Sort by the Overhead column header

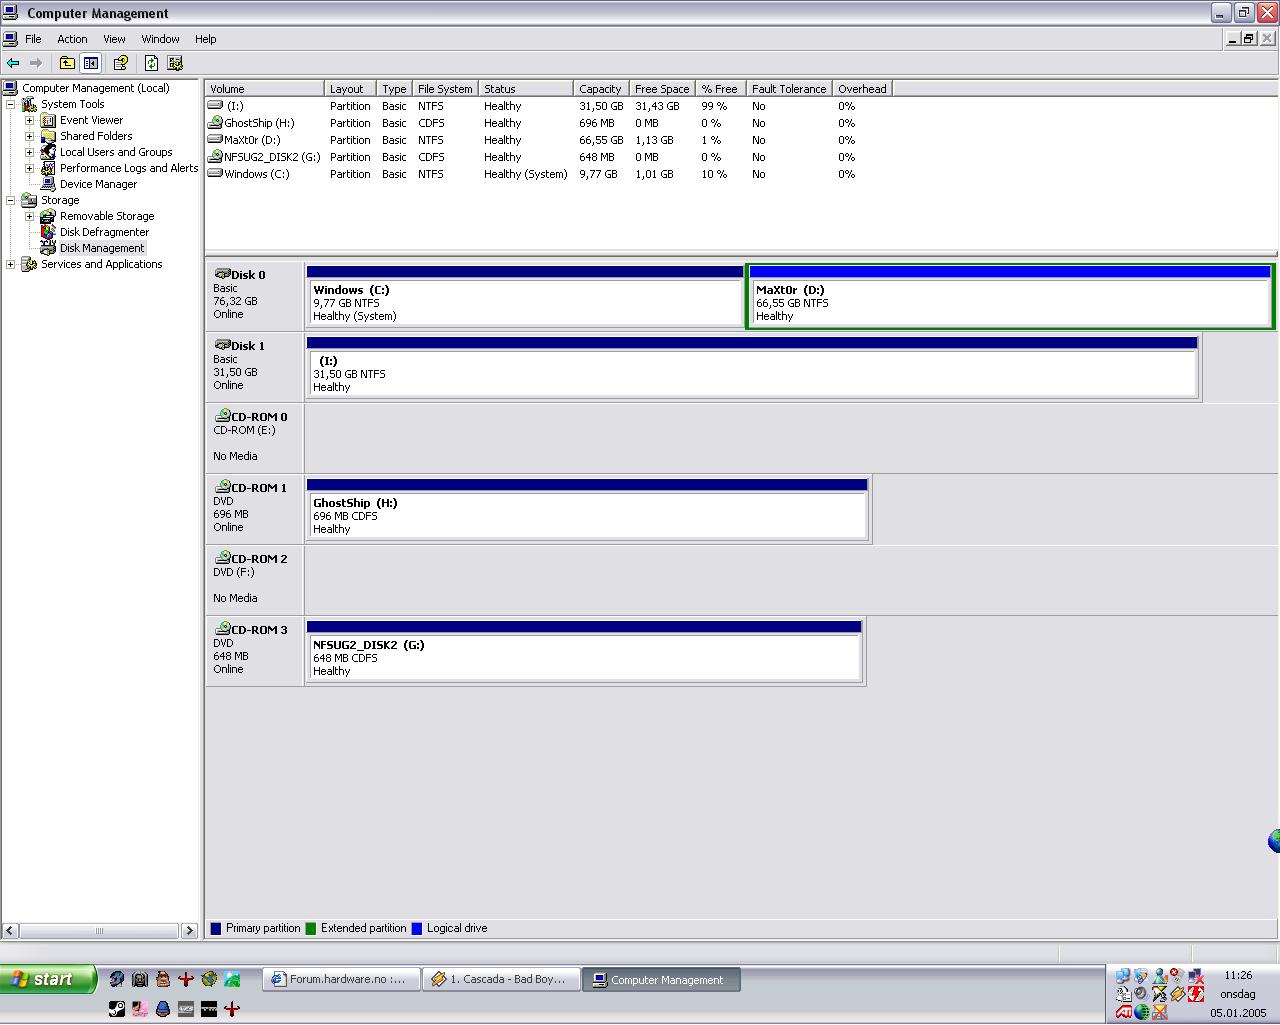[x=862, y=89]
